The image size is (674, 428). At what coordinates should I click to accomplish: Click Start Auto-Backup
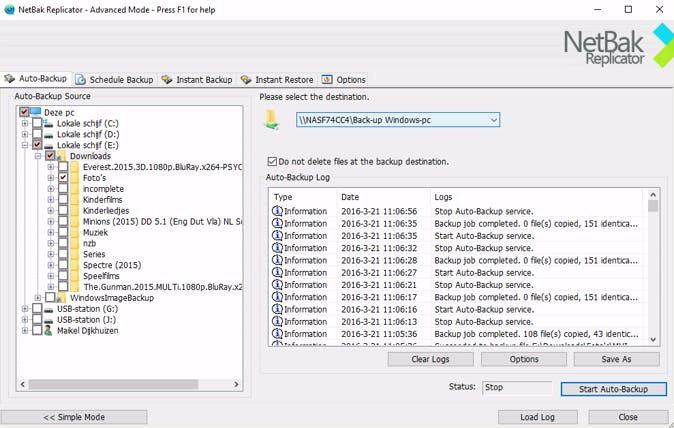click(613, 389)
